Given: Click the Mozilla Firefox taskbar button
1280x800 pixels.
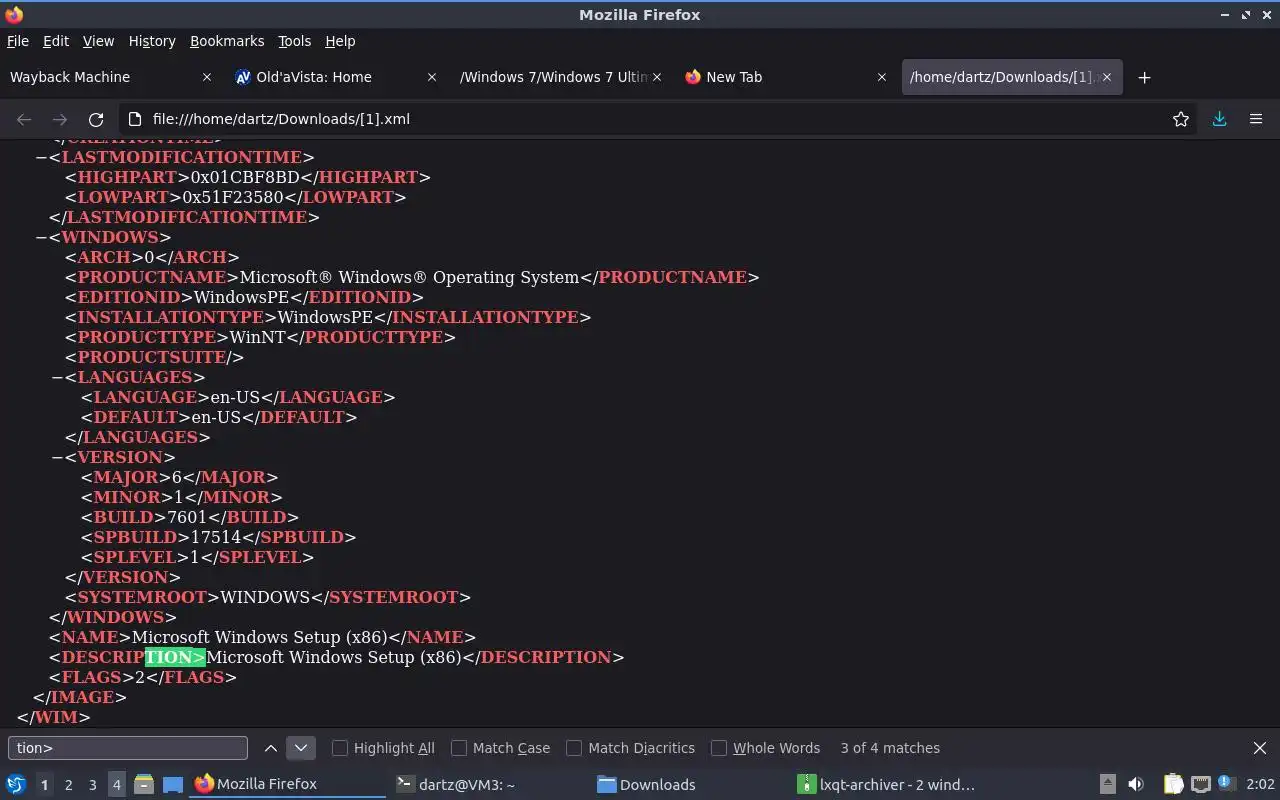Looking at the screenshot, I should pyautogui.click(x=287, y=784).
